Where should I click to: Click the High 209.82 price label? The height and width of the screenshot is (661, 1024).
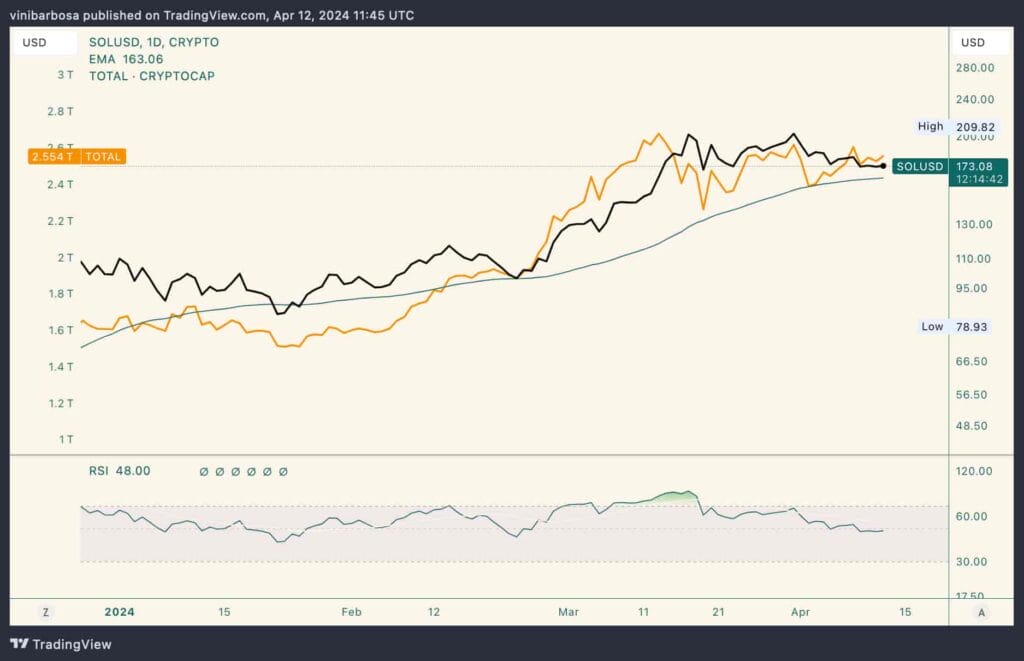[x=955, y=126]
